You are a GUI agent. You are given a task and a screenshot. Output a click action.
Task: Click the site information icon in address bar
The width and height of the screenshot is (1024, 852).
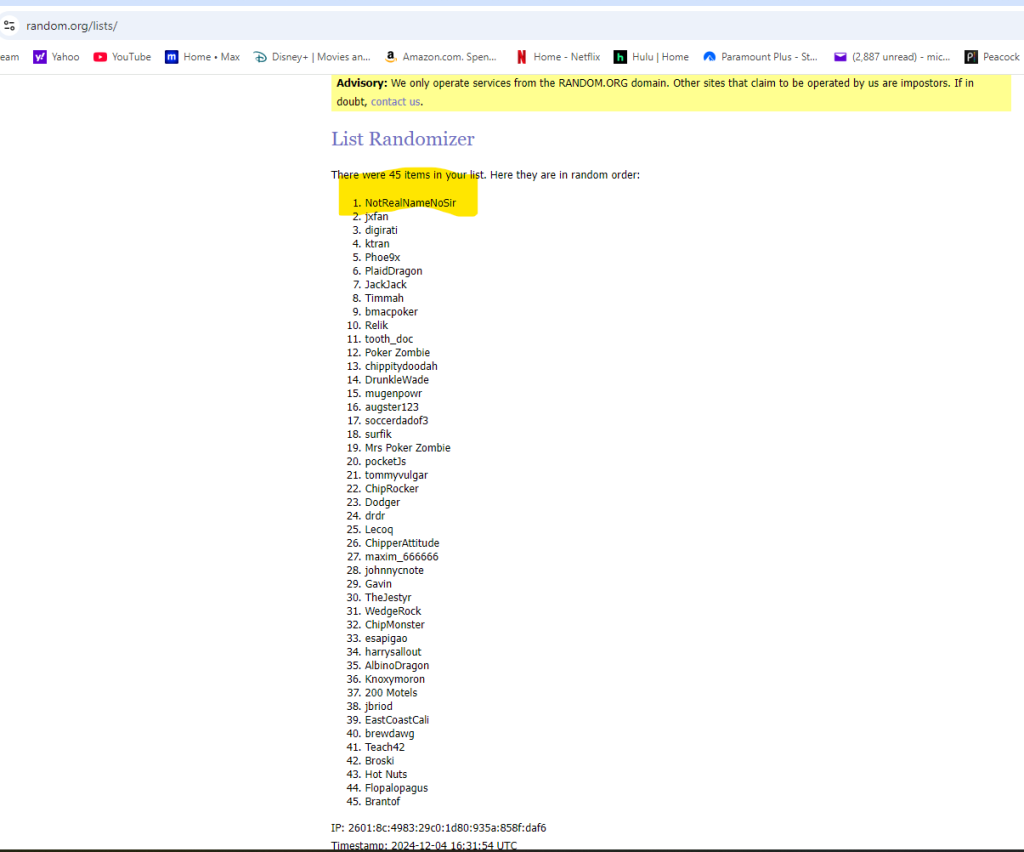[x=9, y=26]
